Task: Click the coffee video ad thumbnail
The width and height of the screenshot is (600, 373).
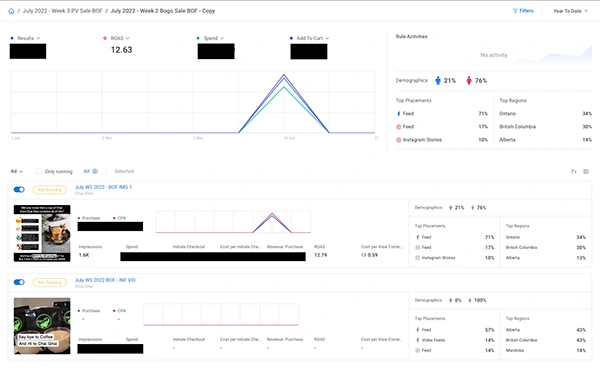Action: pyautogui.click(x=42, y=326)
